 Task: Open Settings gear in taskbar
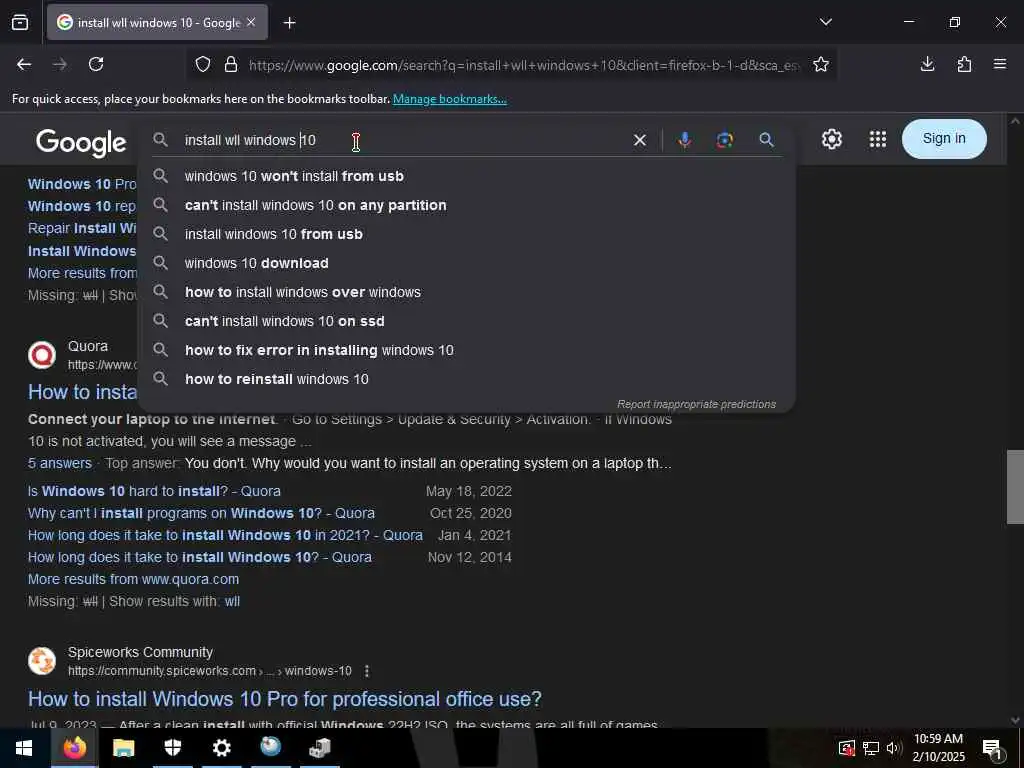tap(221, 748)
